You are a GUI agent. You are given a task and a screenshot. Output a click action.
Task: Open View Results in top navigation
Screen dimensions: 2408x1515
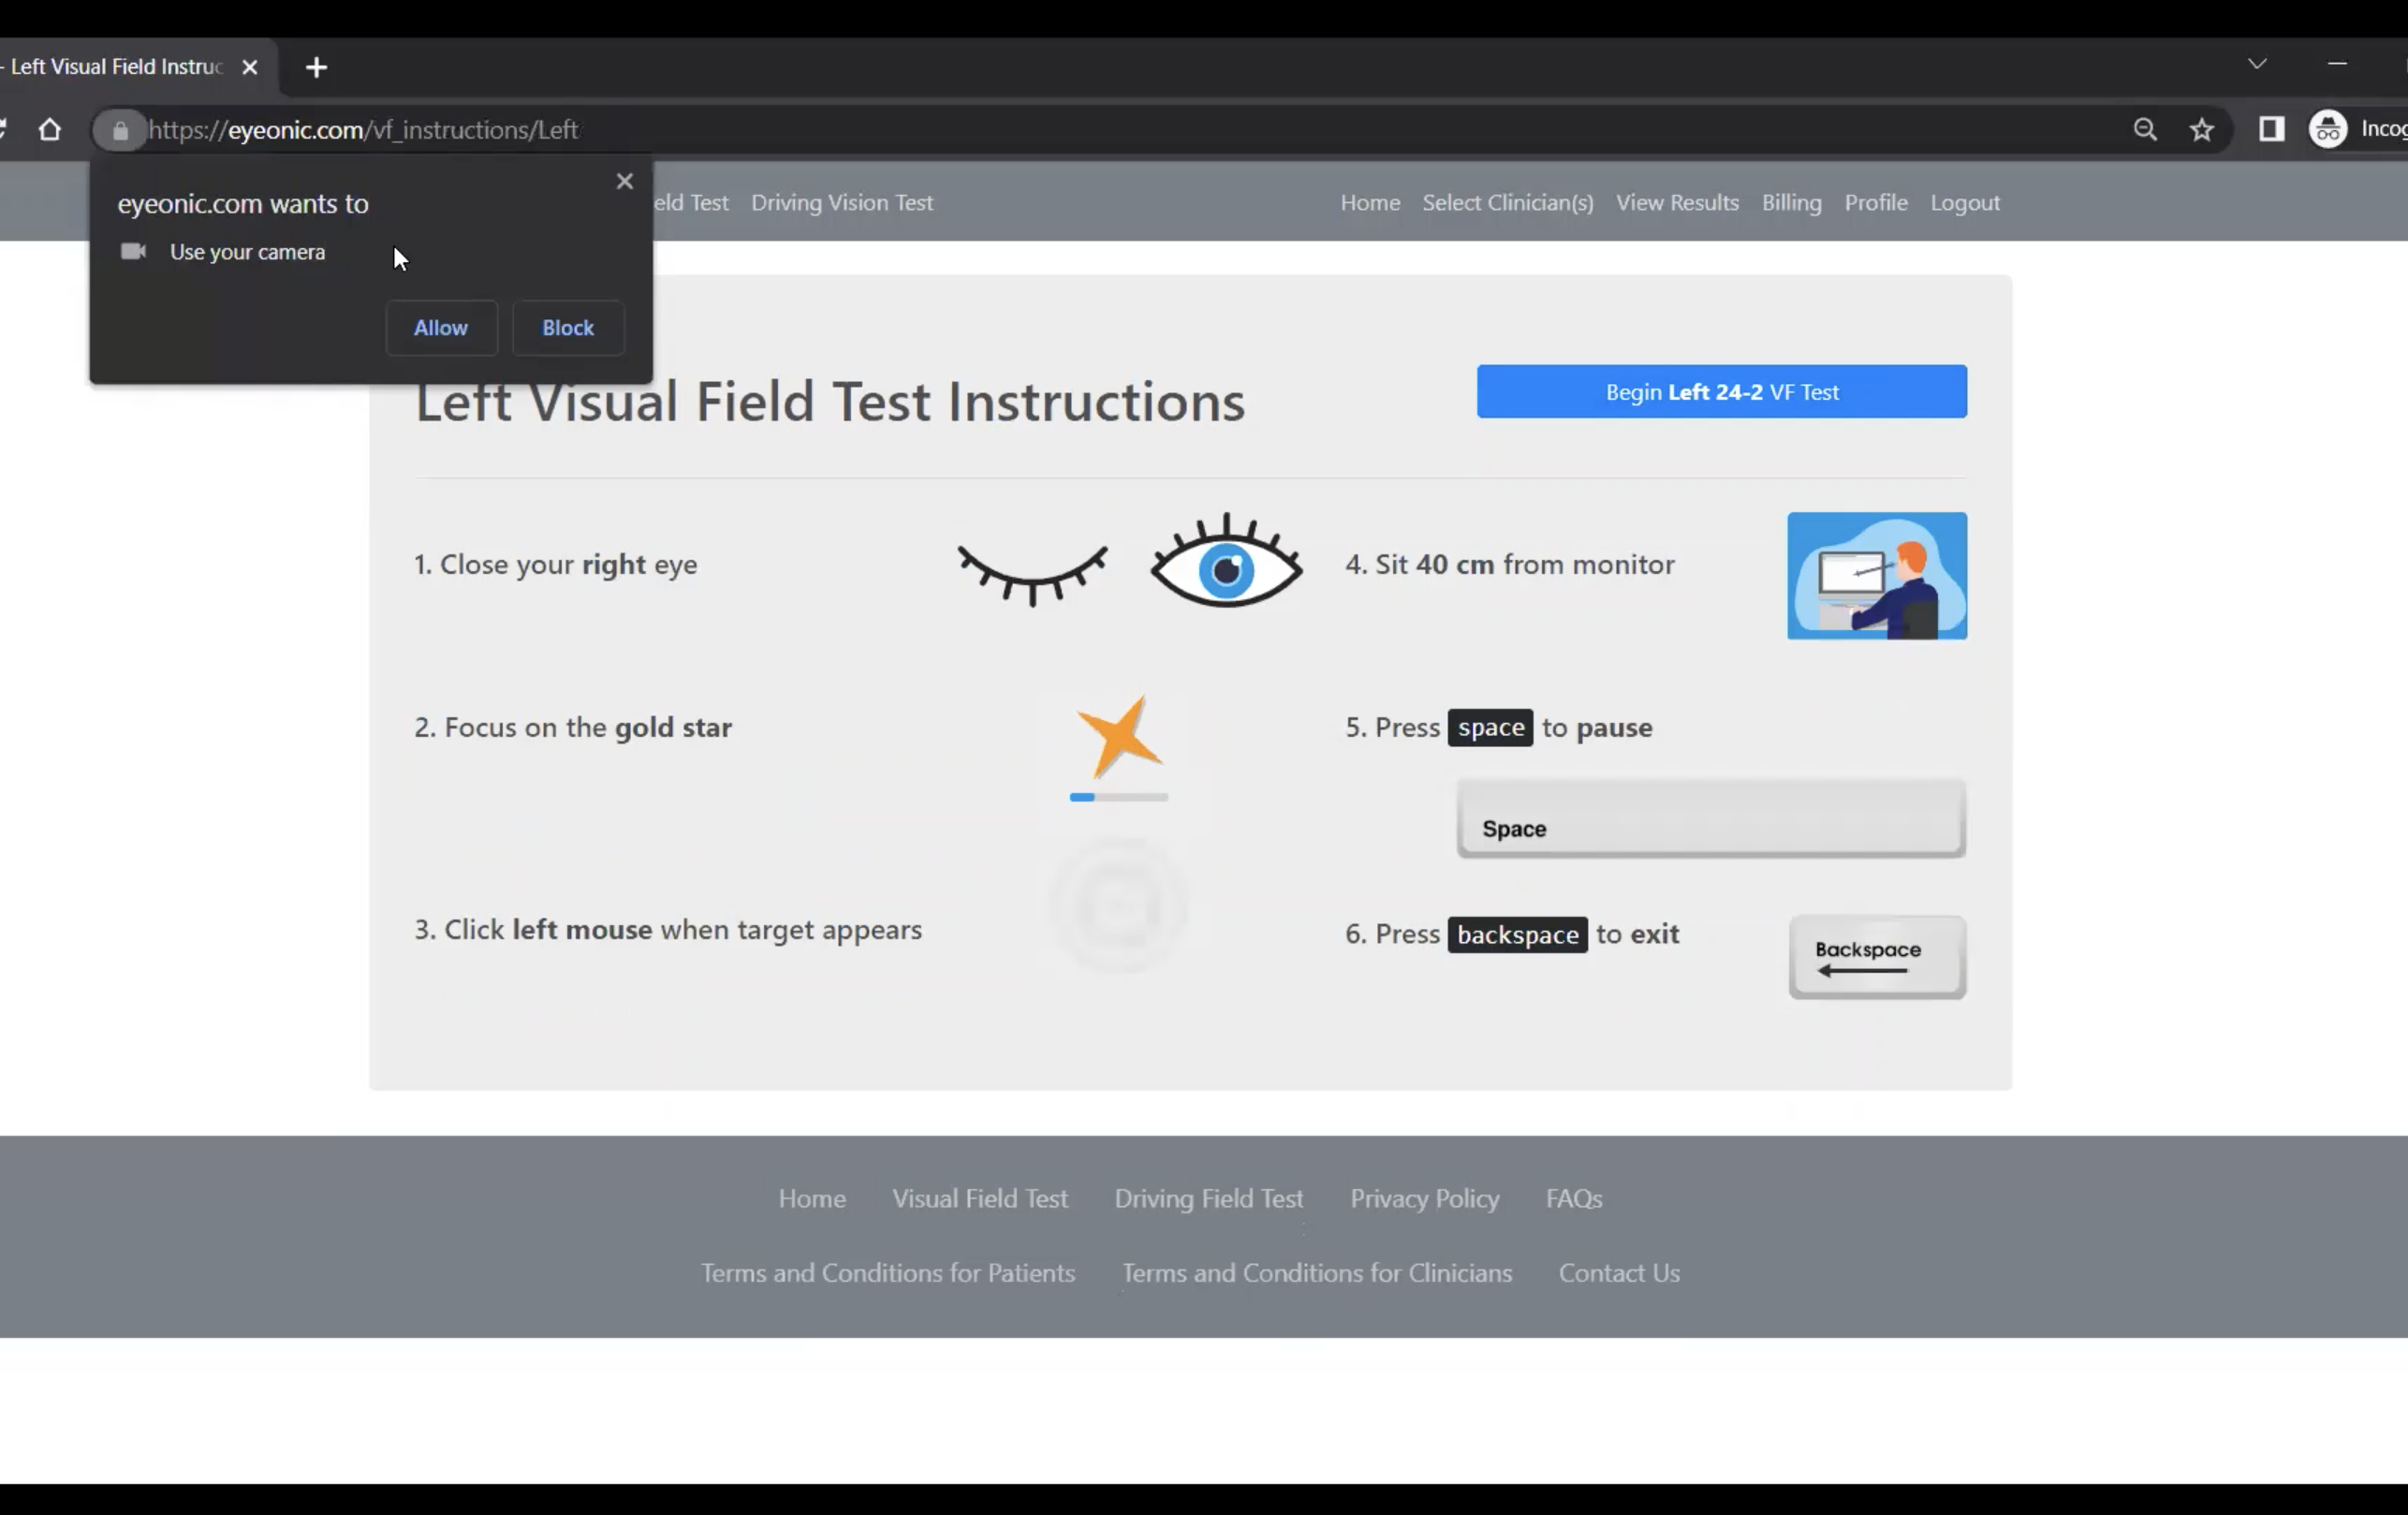click(x=1677, y=203)
